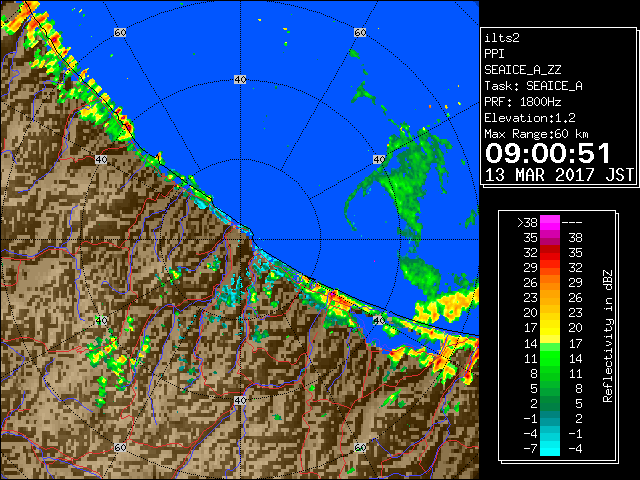Click the cyan bottom band of color scale
Viewport: 640px width, 480px height.
pyautogui.click(x=550, y=448)
